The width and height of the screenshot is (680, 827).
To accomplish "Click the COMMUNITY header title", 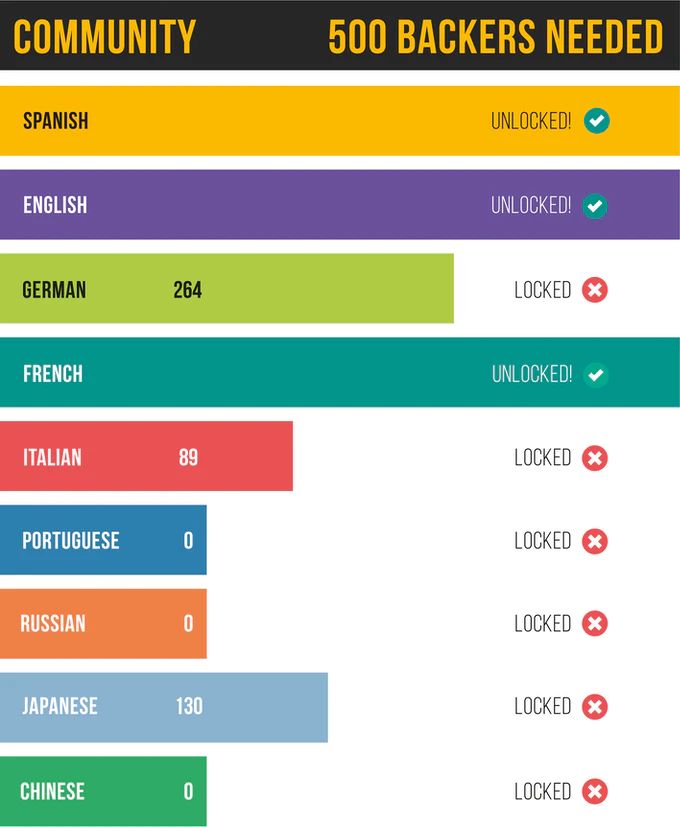I will pyautogui.click(x=104, y=36).
